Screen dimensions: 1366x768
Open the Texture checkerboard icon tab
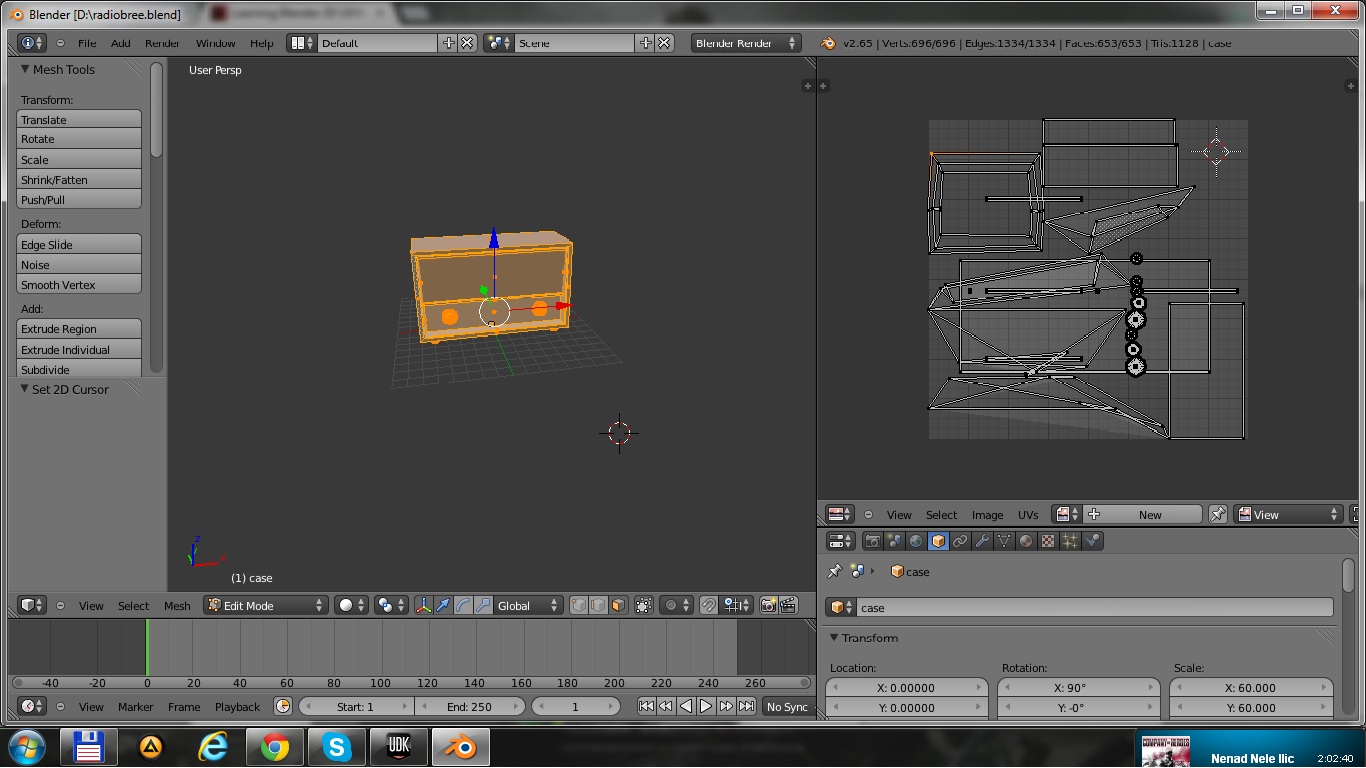1048,541
